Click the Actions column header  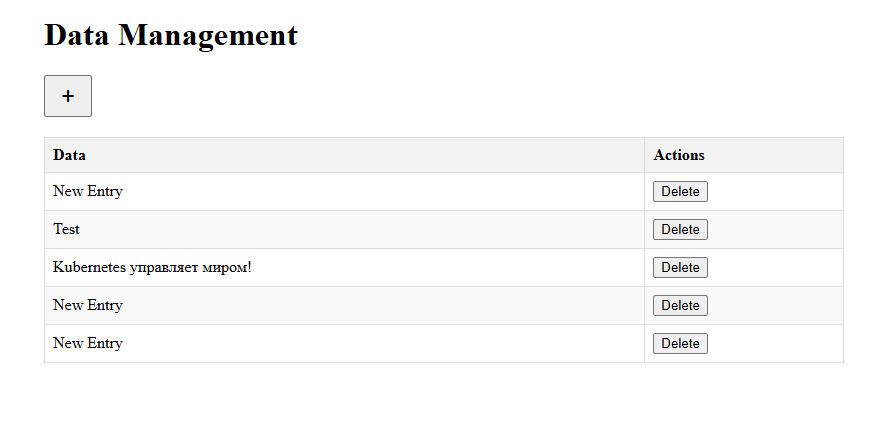point(679,155)
